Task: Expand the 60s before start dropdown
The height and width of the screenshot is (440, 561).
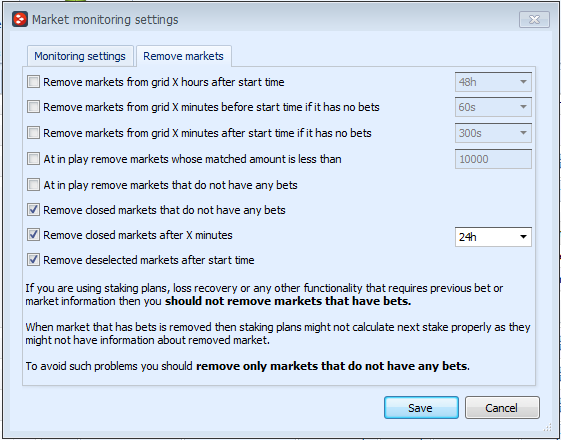Action: pyautogui.click(x=493, y=107)
